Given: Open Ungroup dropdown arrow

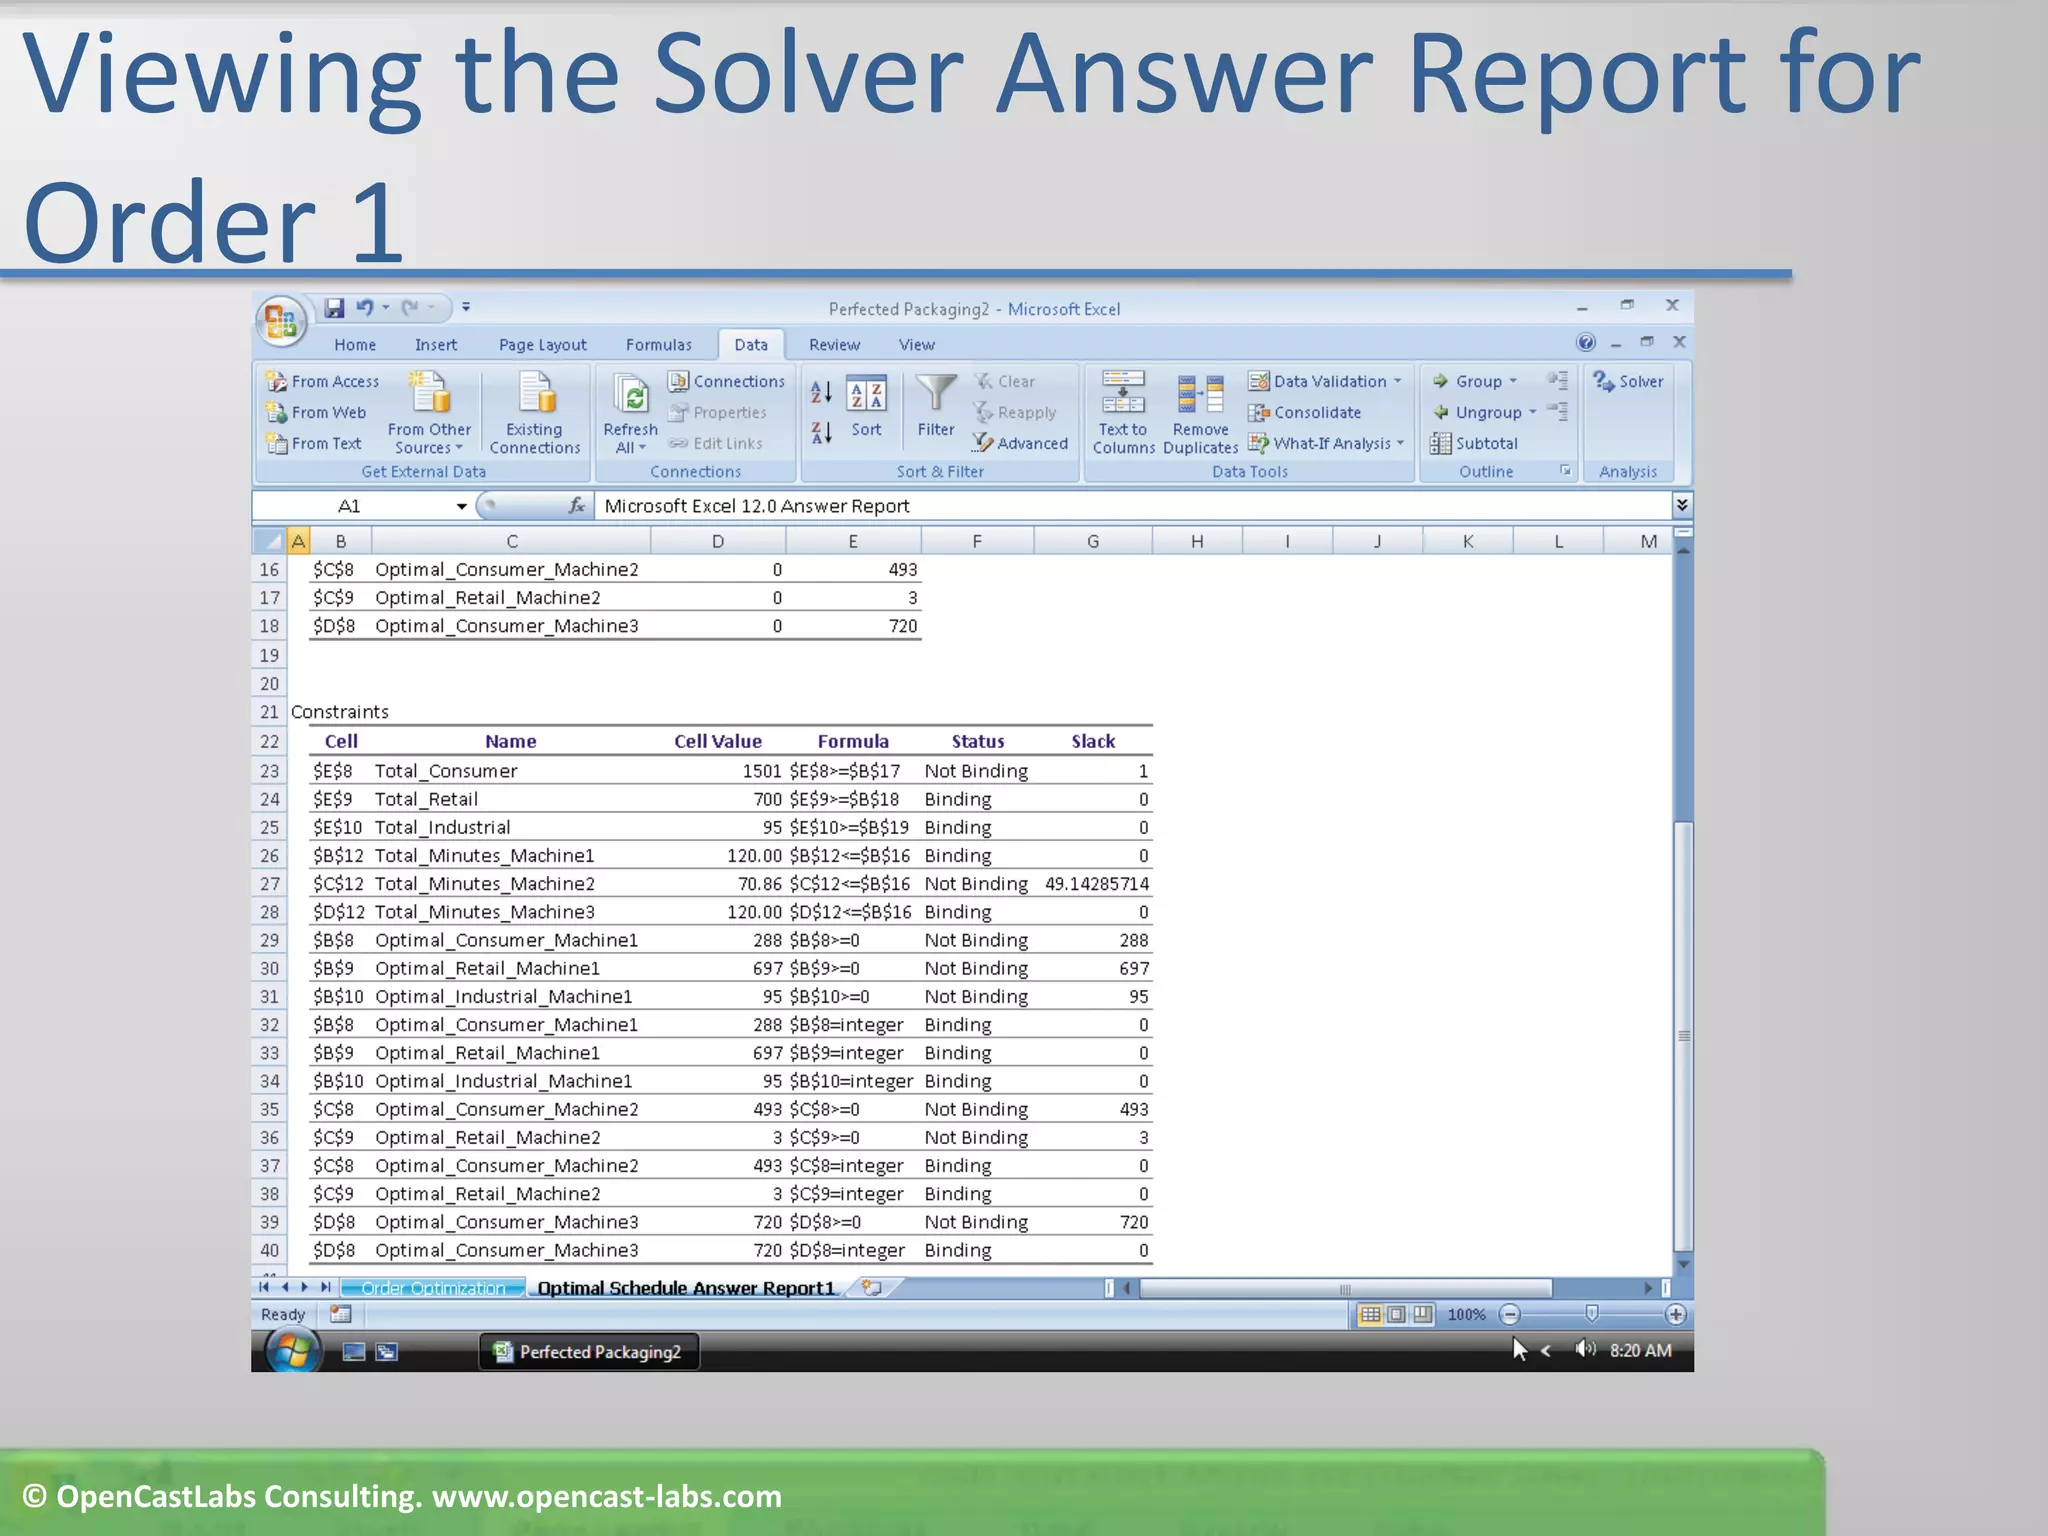Looking at the screenshot, I should pos(1532,412).
